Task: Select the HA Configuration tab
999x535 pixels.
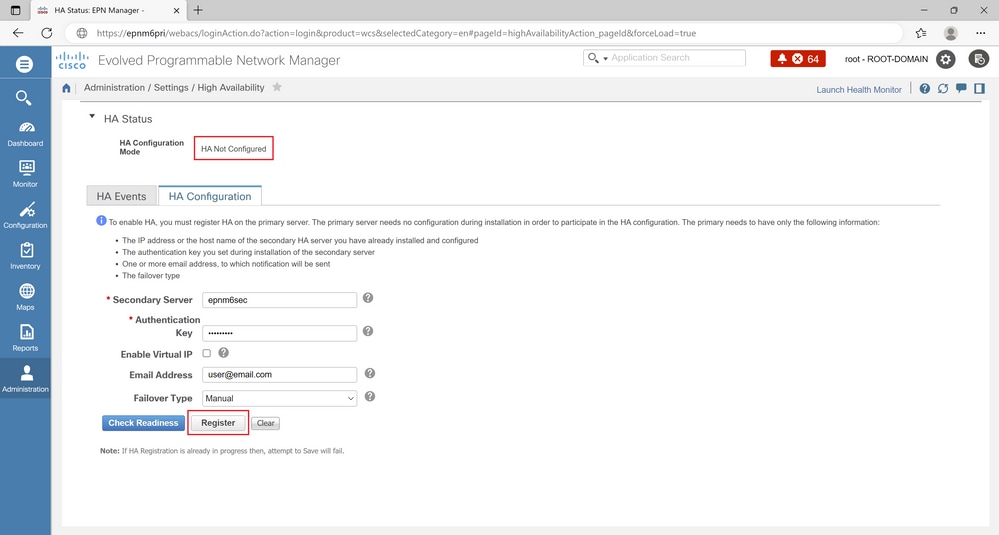Action: point(210,196)
